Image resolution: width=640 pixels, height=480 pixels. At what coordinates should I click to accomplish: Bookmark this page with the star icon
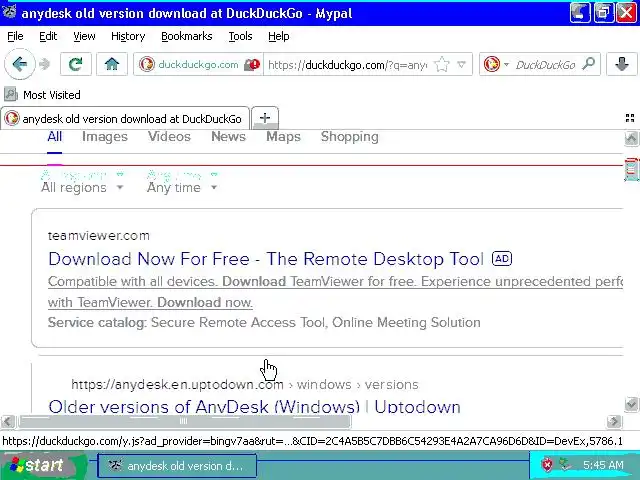[x=442, y=64]
